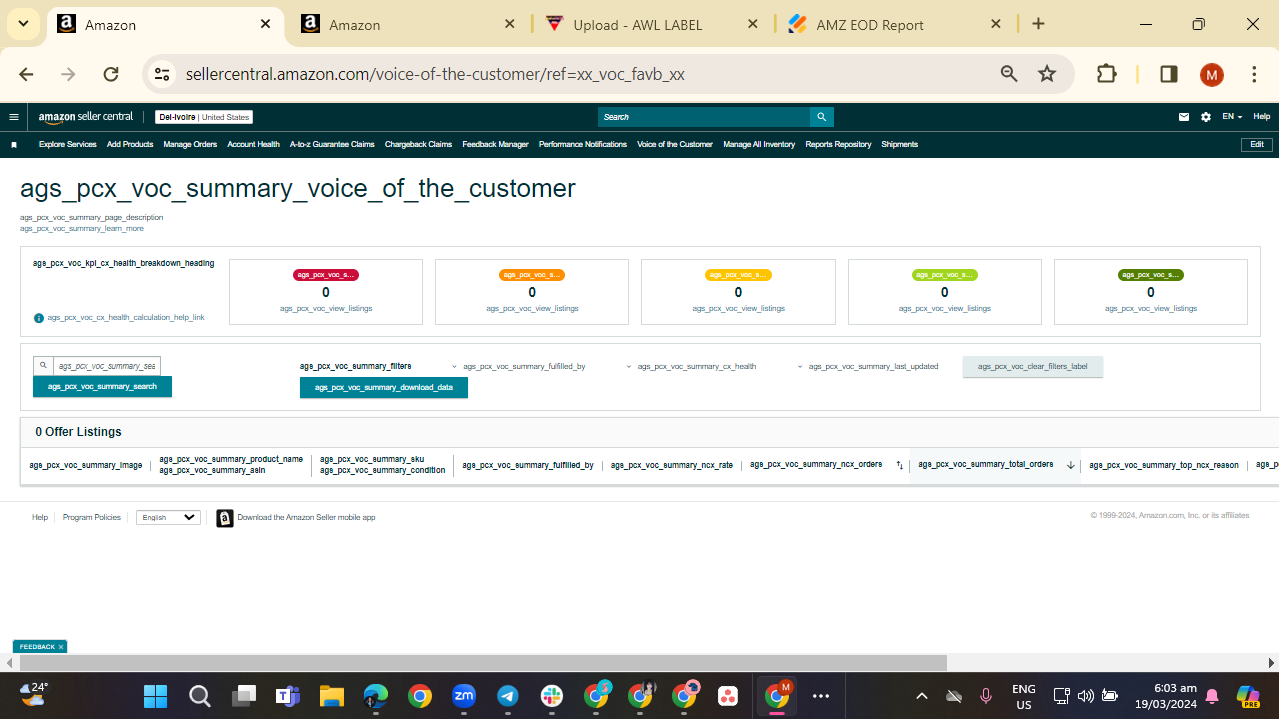Open Zoom from the taskbar
The width and height of the screenshot is (1279, 719).
tap(464, 696)
